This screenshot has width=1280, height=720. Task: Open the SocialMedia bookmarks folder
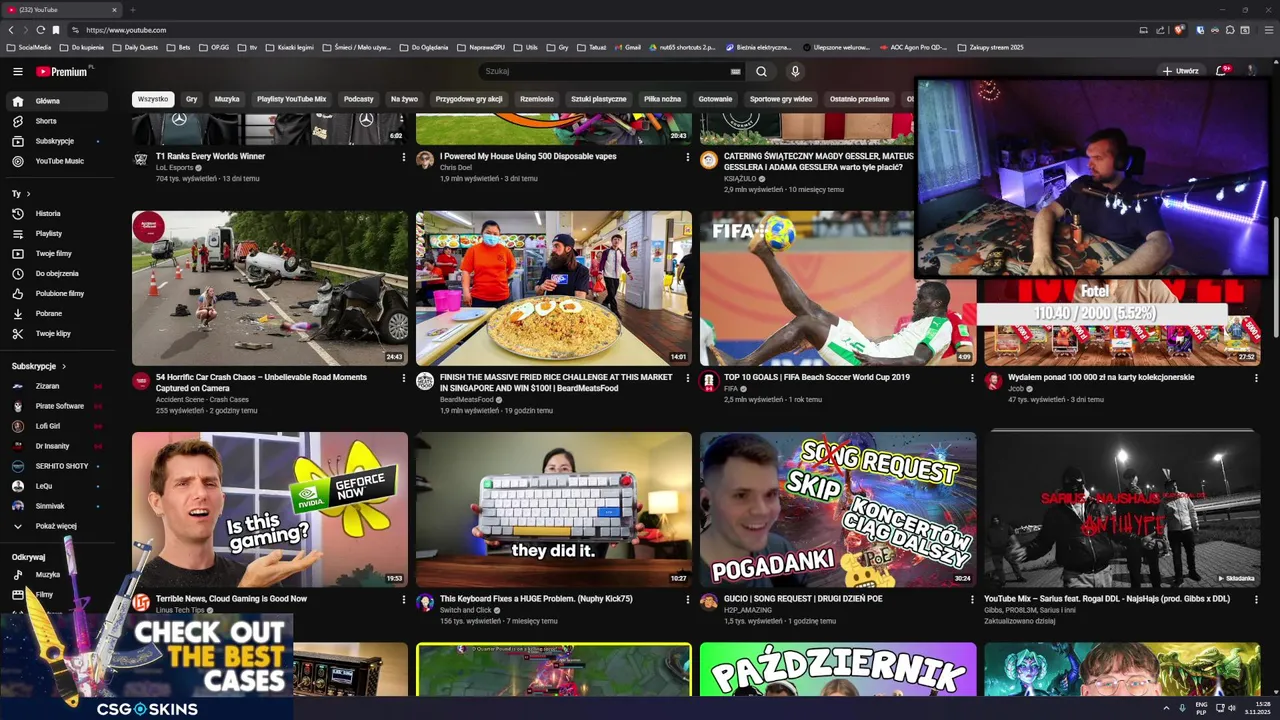pyautogui.click(x=29, y=47)
